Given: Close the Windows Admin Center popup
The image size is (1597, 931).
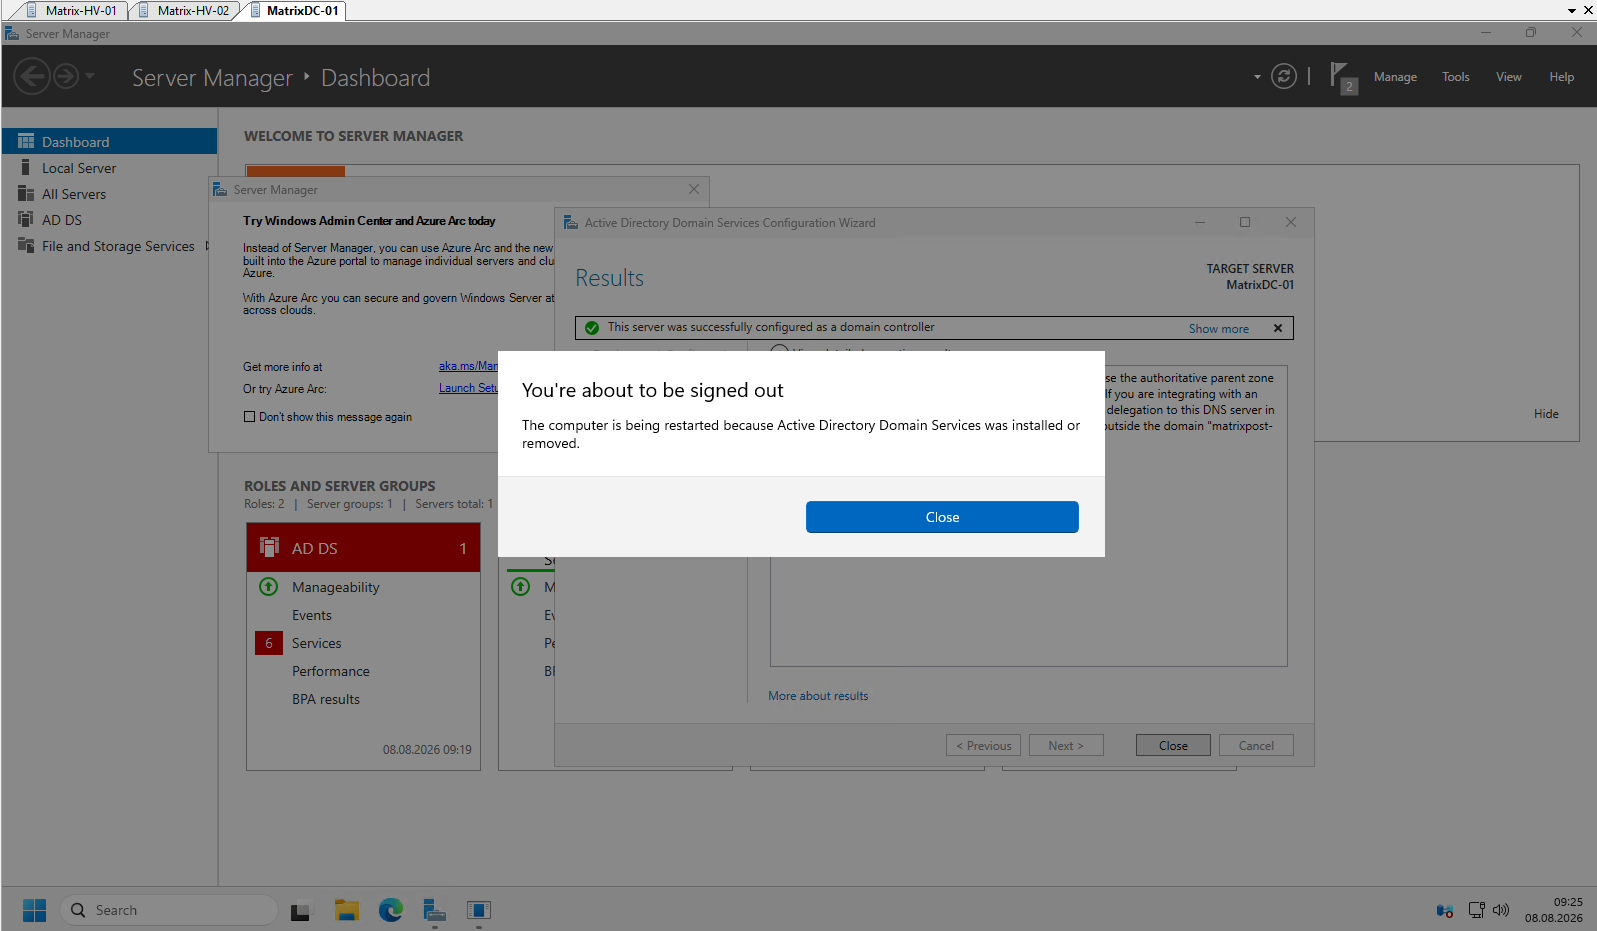Looking at the screenshot, I should (694, 189).
